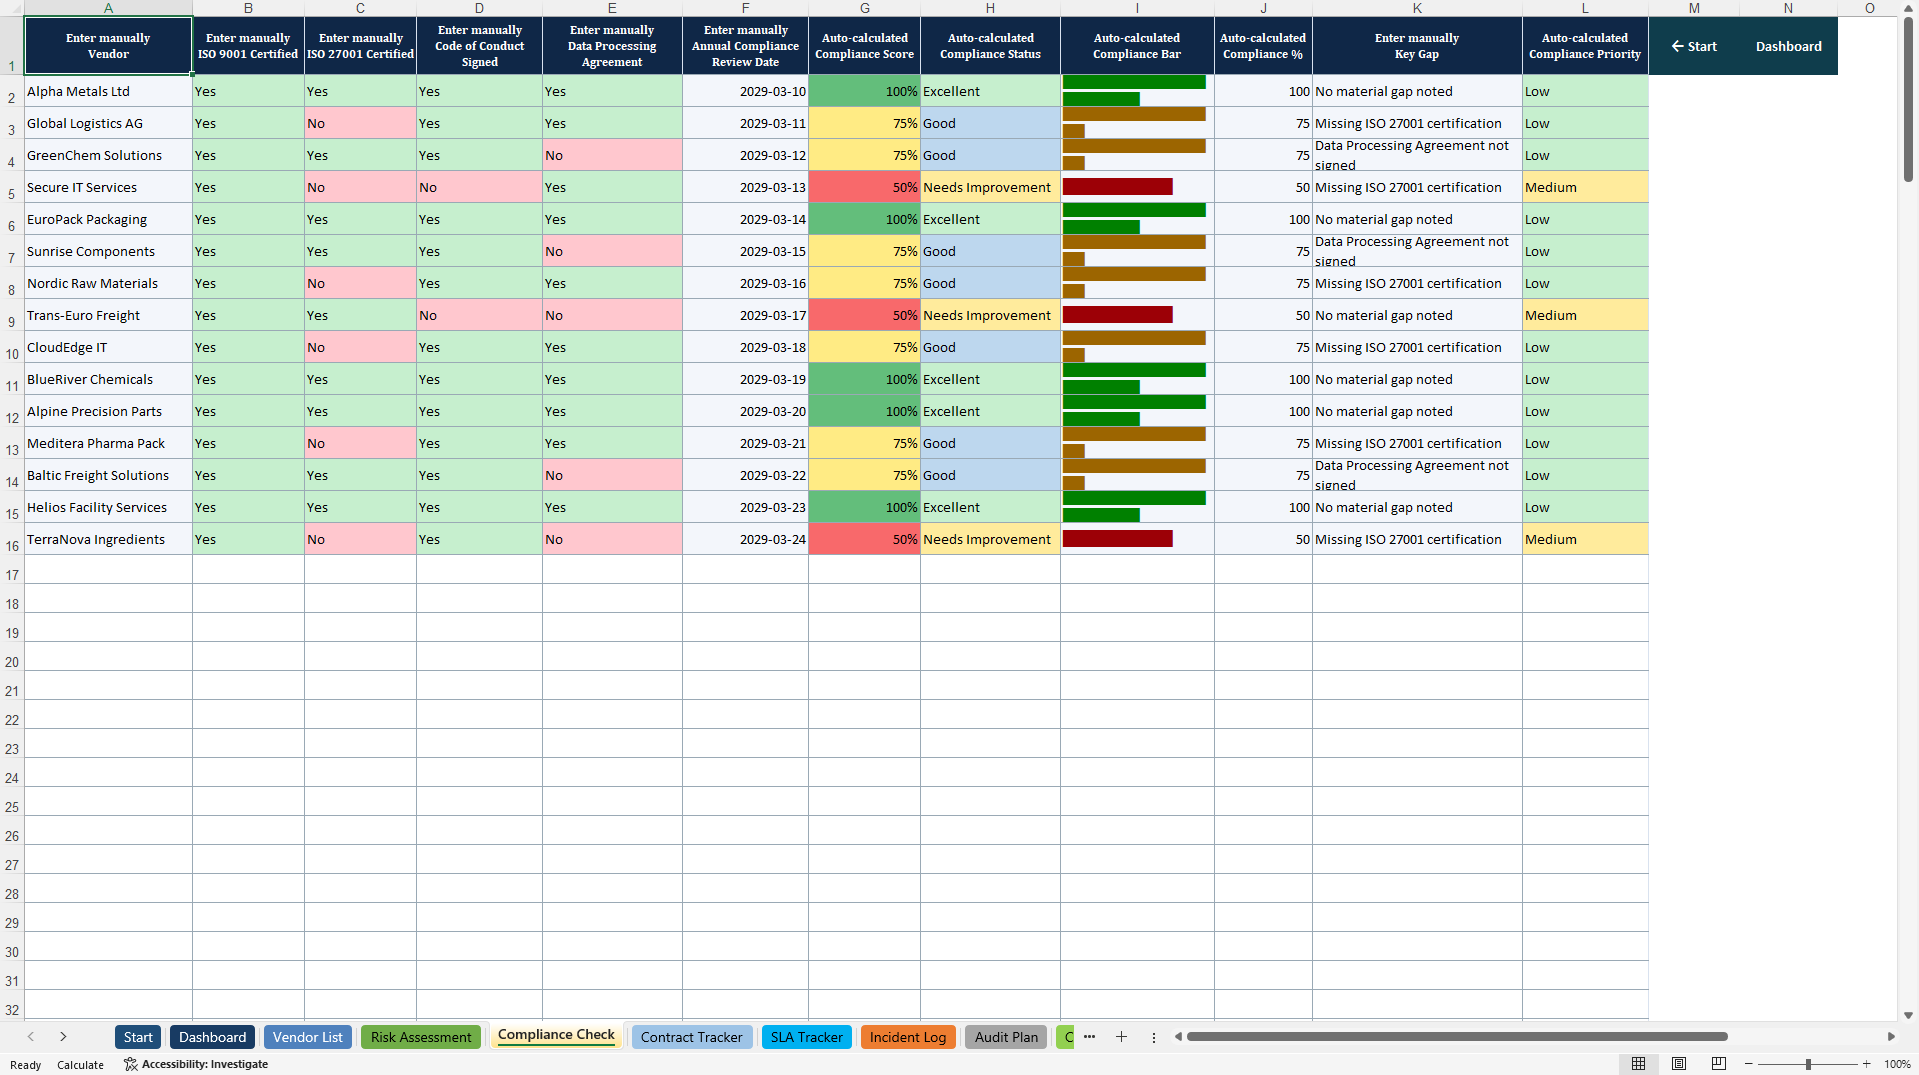Select all cells corner triangle

[x=12, y=8]
